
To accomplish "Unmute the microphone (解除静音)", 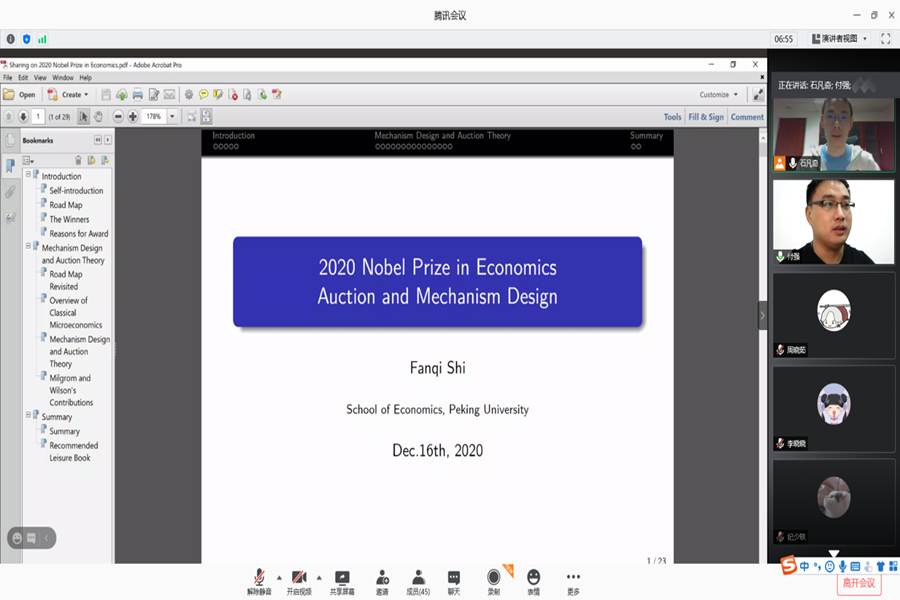I will pos(259,581).
